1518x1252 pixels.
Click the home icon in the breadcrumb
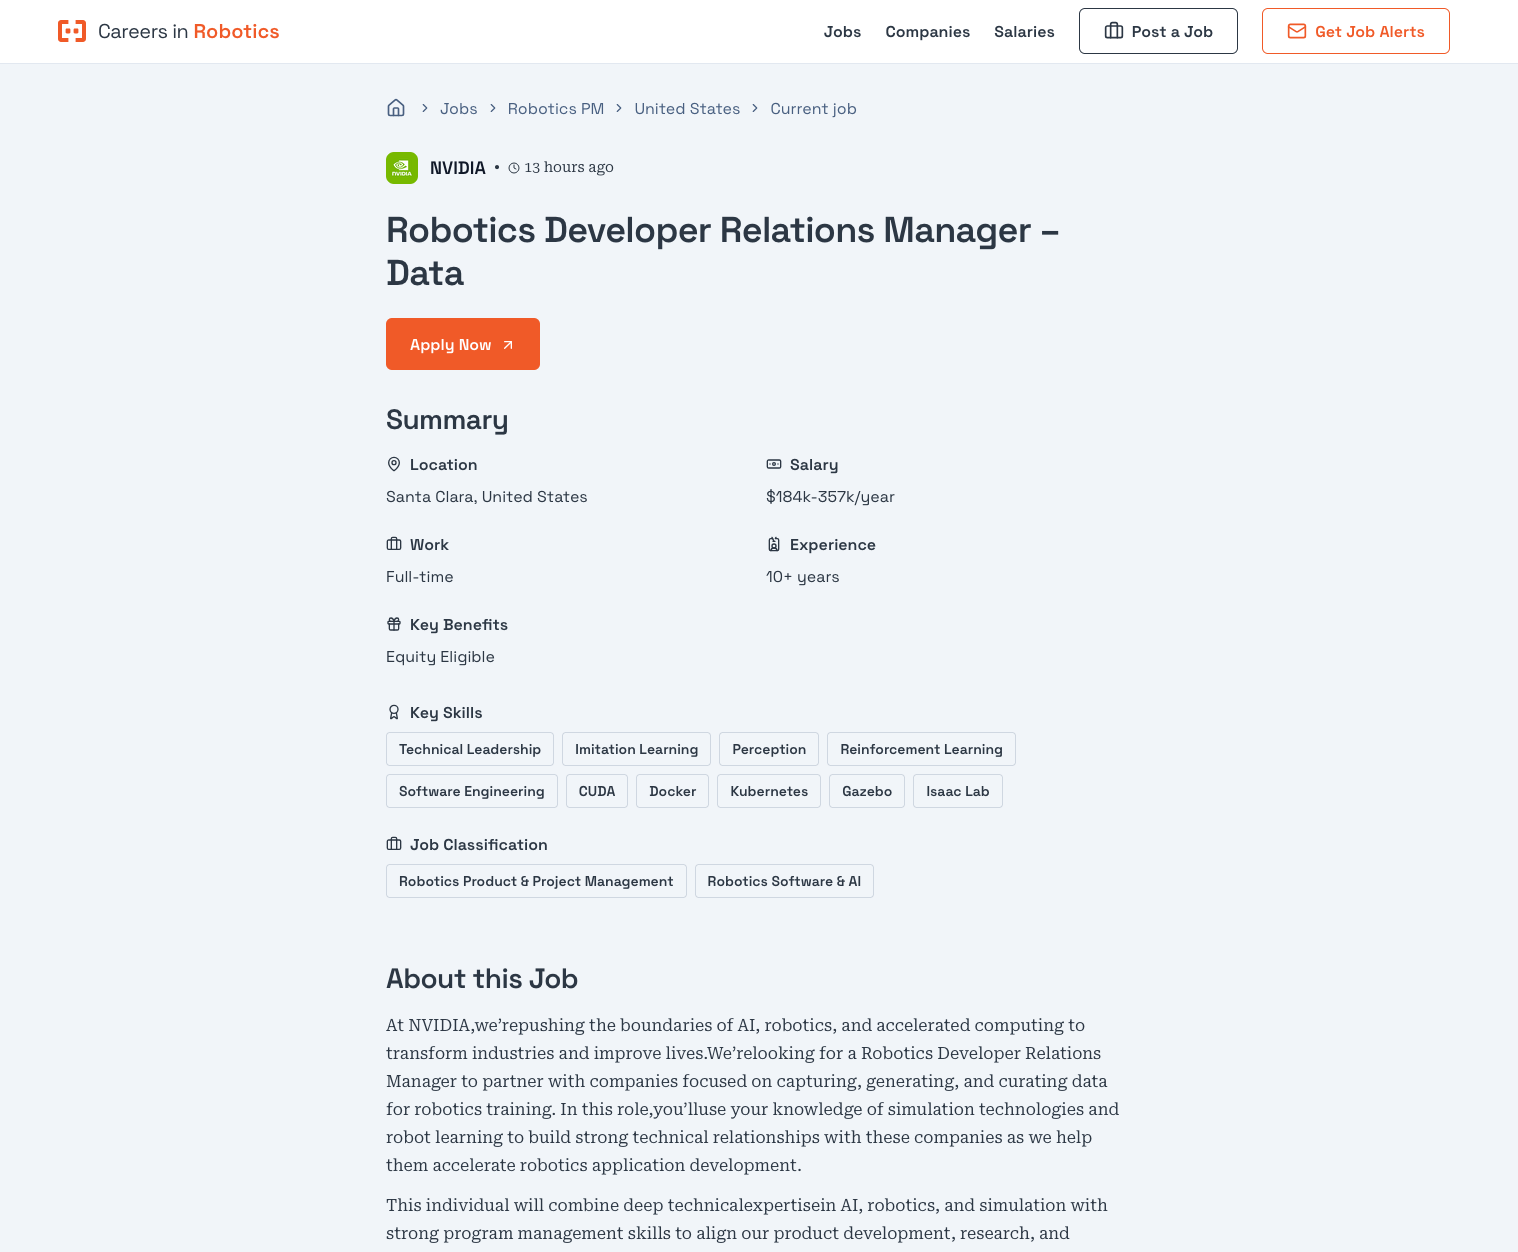tap(396, 107)
